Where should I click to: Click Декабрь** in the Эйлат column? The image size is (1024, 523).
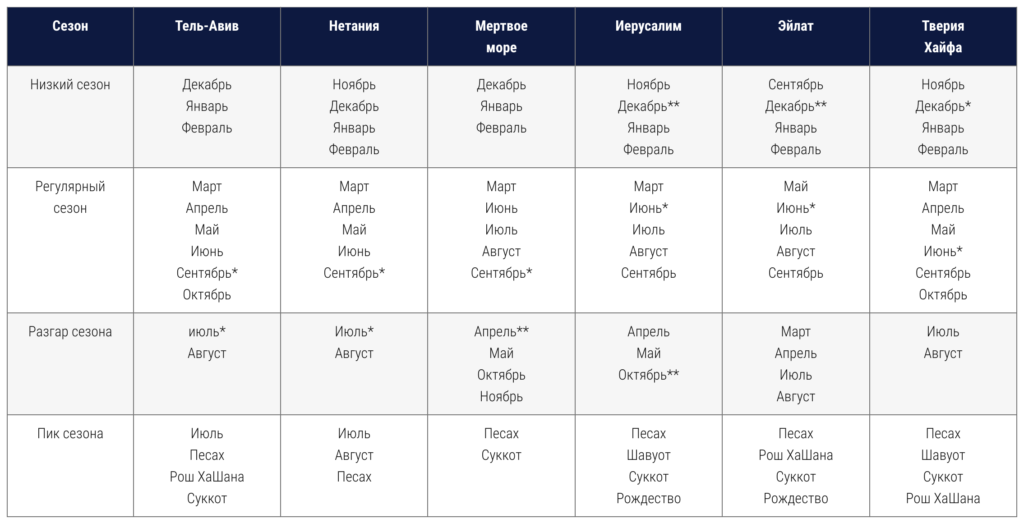pyautogui.click(x=795, y=106)
